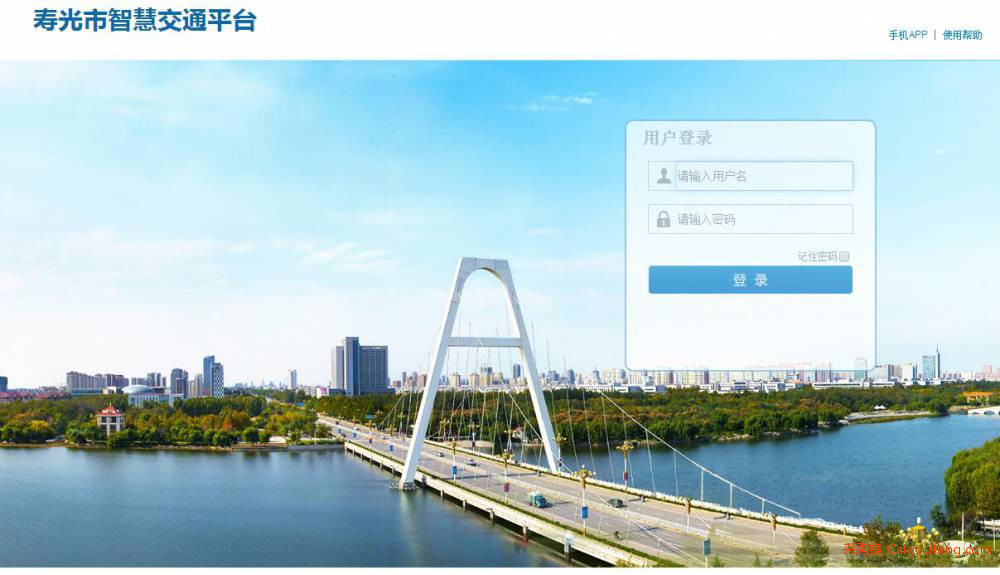Click the red Caigoufeng.com watermark
1000x575 pixels.
918,549
